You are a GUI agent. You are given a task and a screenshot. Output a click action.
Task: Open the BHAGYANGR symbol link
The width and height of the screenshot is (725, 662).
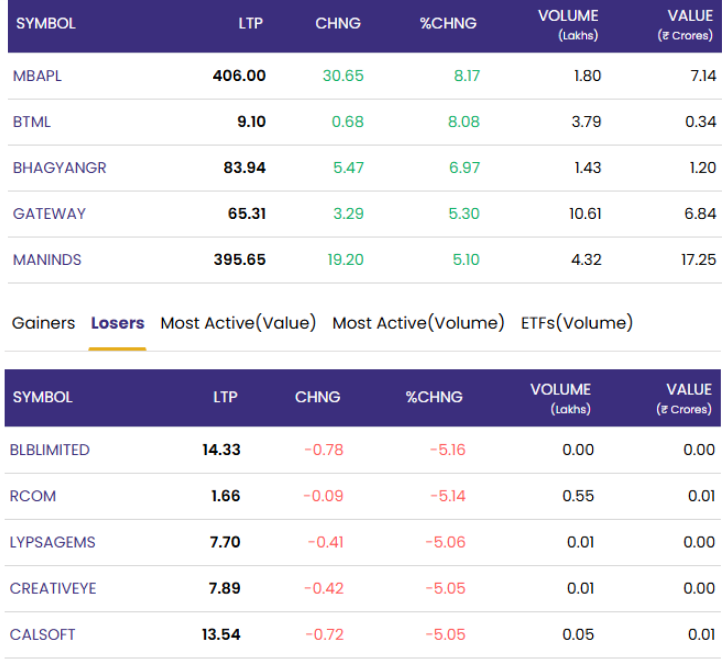pyautogui.click(x=60, y=168)
